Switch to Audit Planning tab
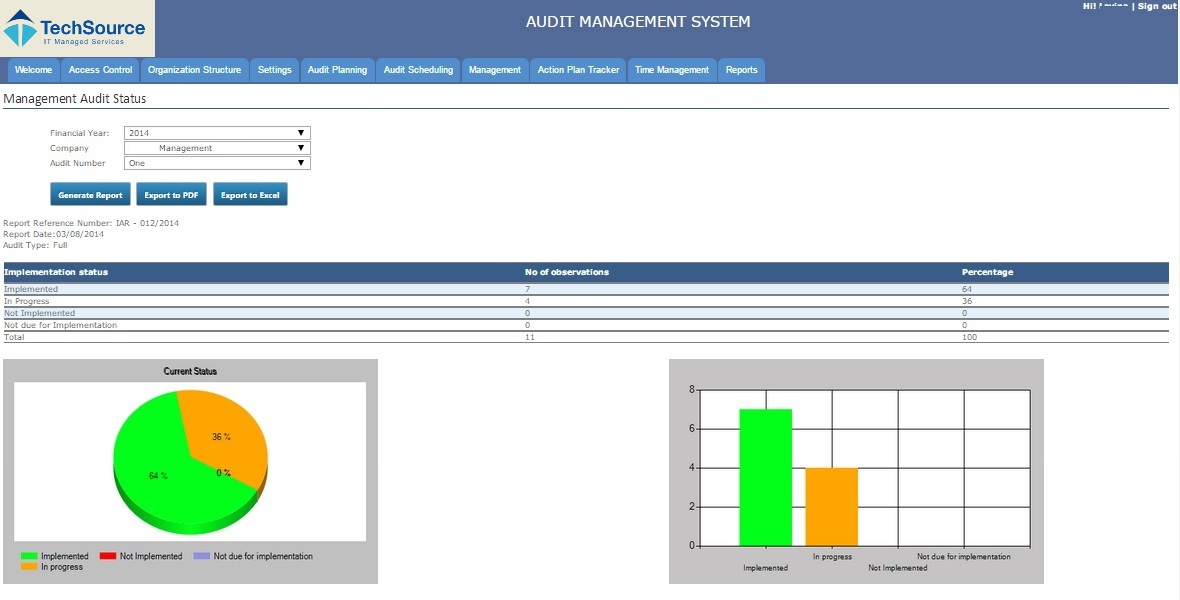Viewport: 1180px width, 600px height. click(337, 70)
